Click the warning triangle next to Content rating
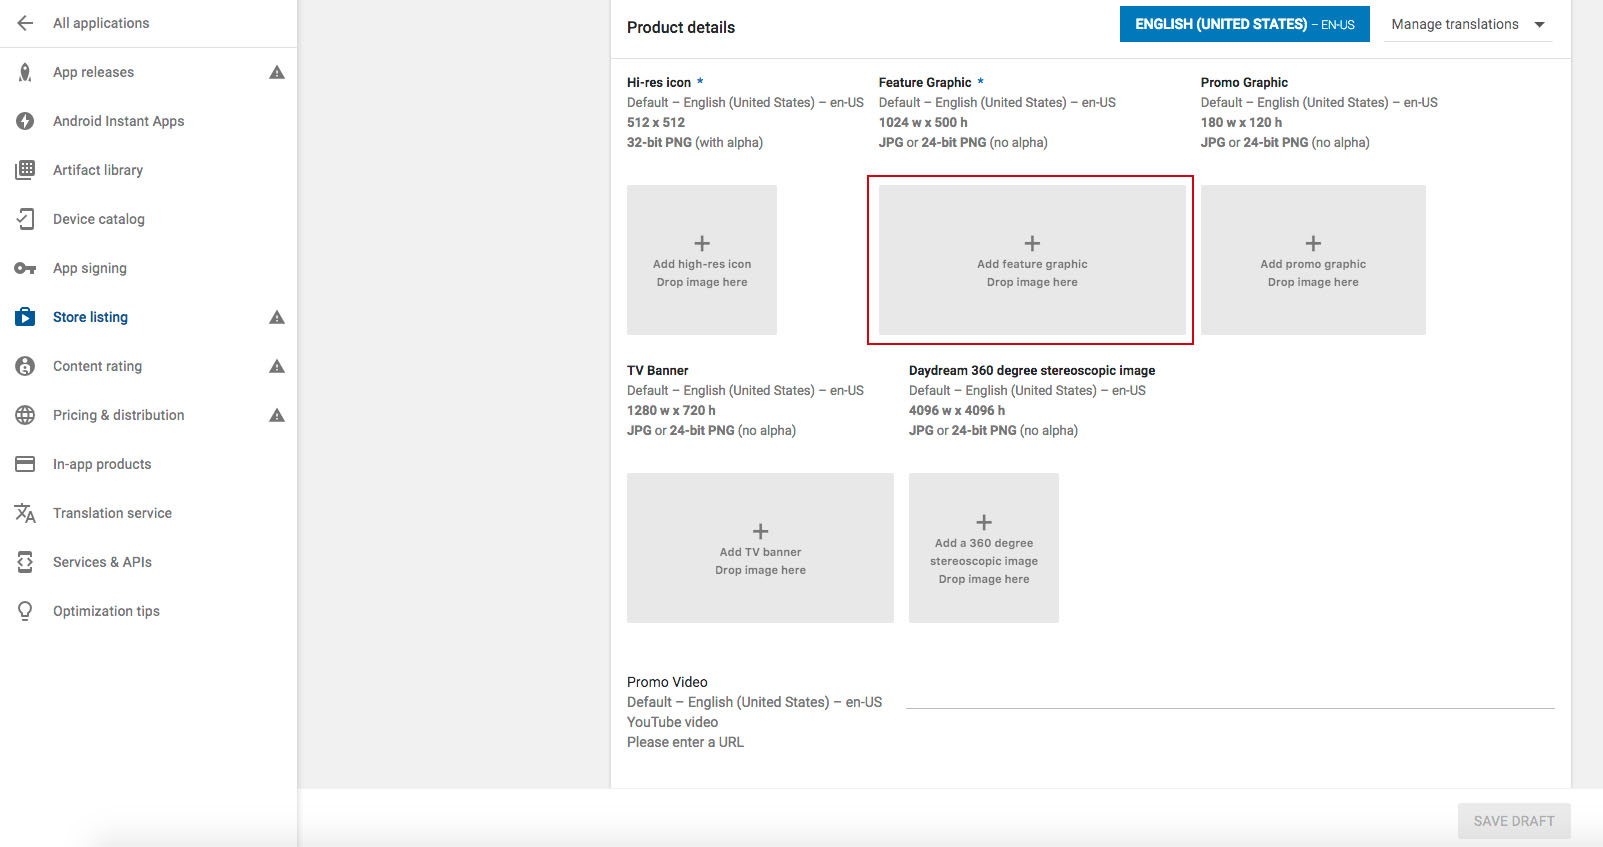 point(277,366)
